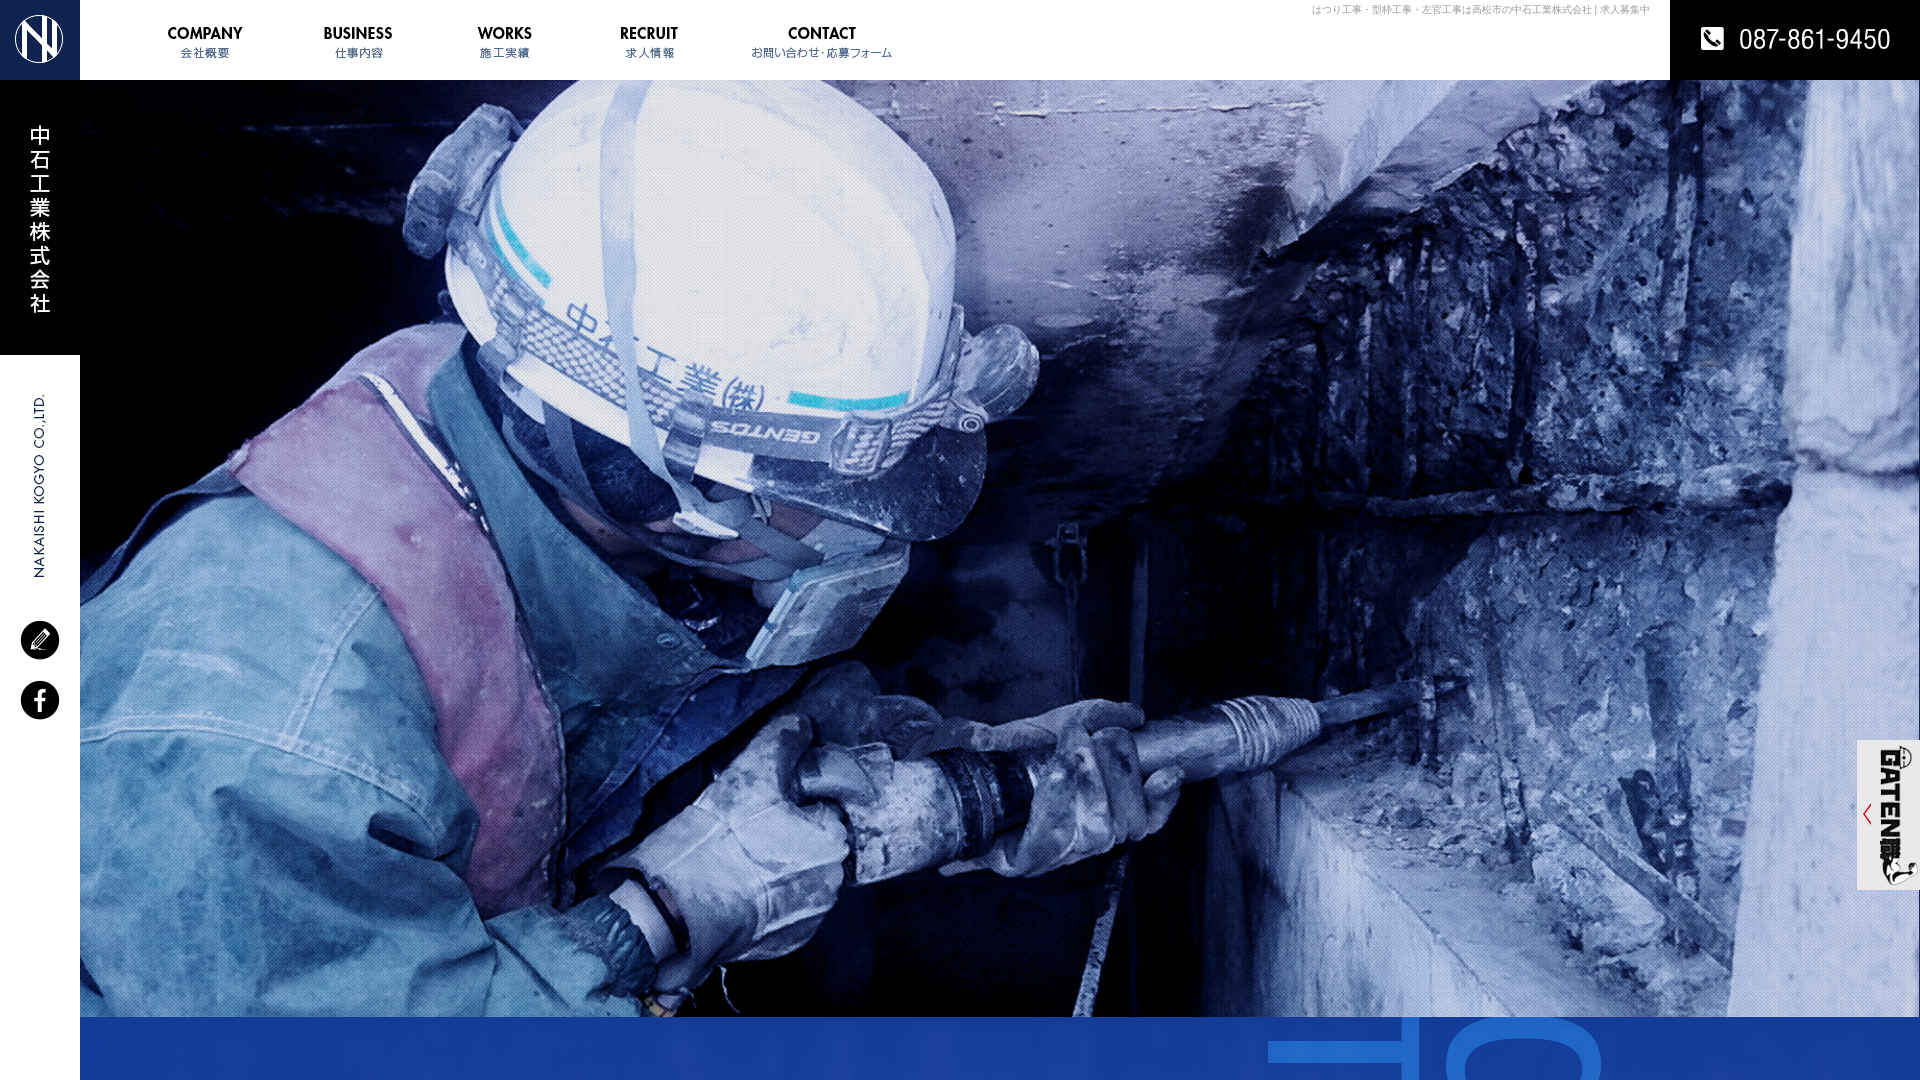Go to the BUSINESS page
The image size is (1920, 1080).
357,33
